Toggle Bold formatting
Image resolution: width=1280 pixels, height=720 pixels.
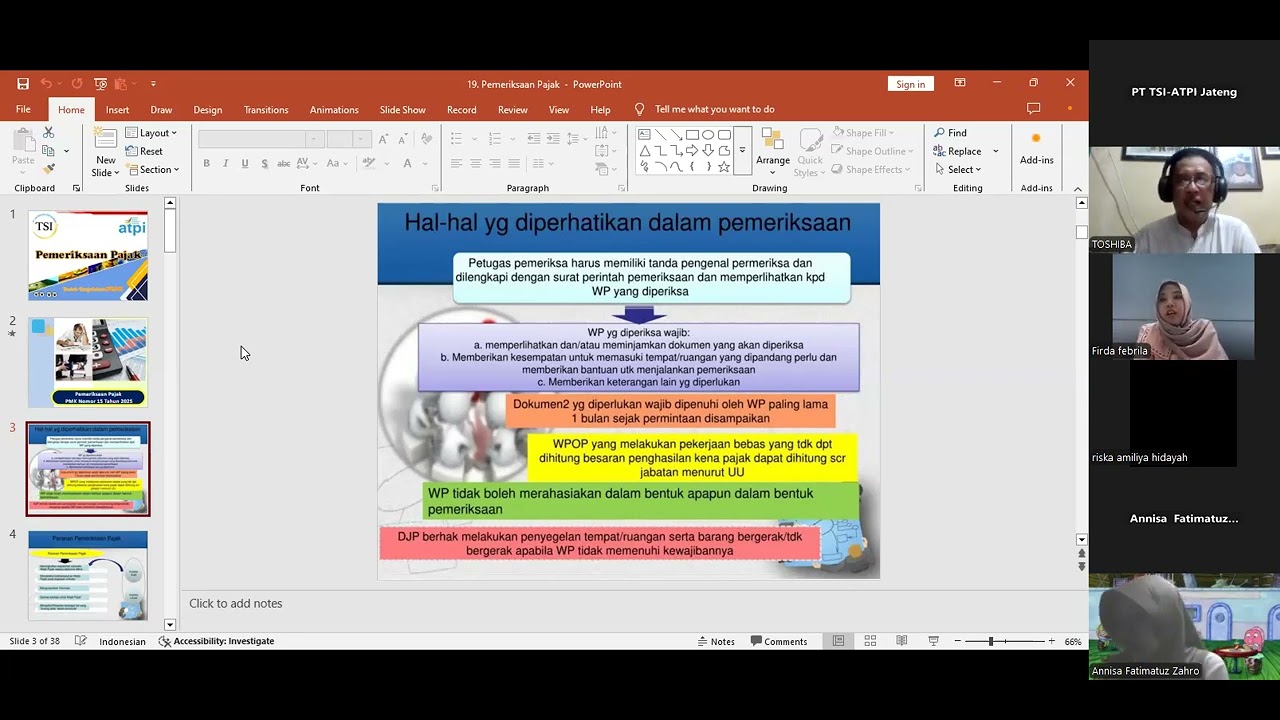point(206,164)
